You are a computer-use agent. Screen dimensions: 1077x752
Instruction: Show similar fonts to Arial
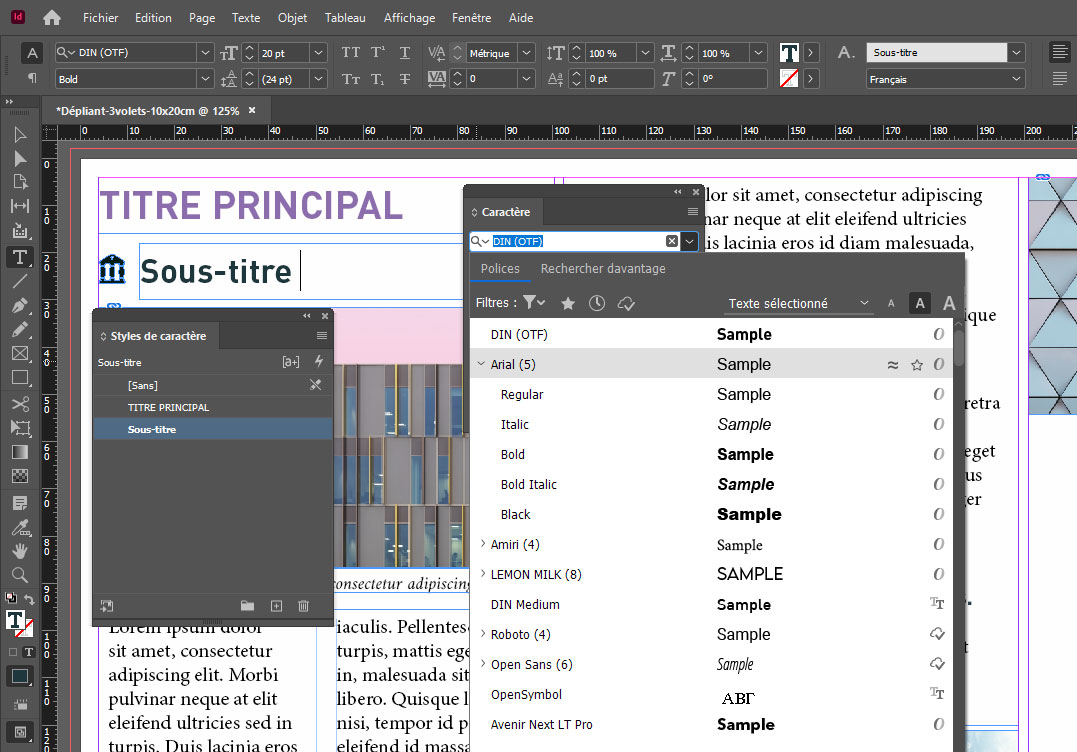893,365
